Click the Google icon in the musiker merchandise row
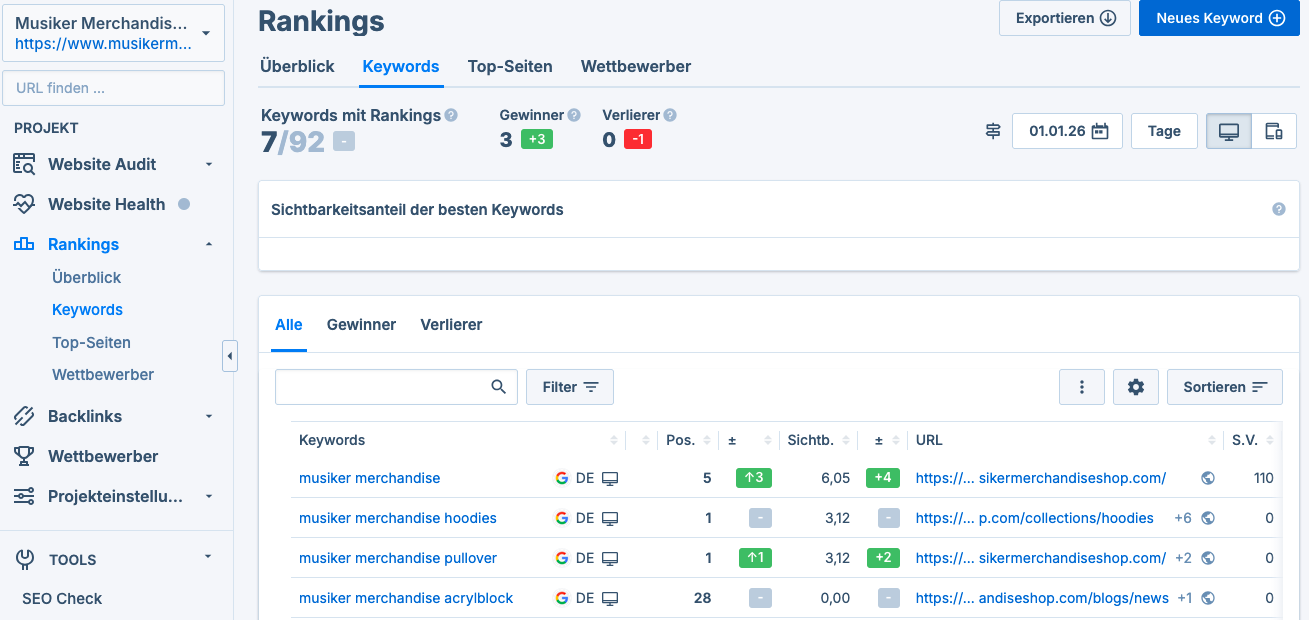Image resolution: width=1309 pixels, height=620 pixels. click(561, 478)
